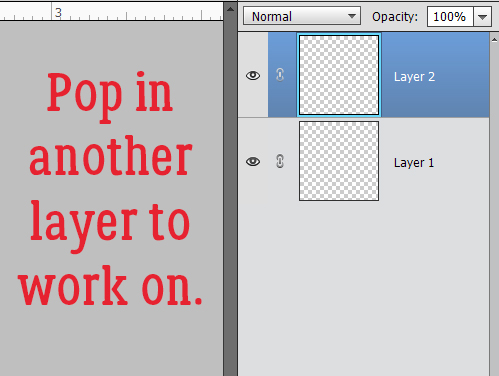This screenshot has width=499, height=376.
Task: Select the Layer 2 name text
Action: (414, 77)
